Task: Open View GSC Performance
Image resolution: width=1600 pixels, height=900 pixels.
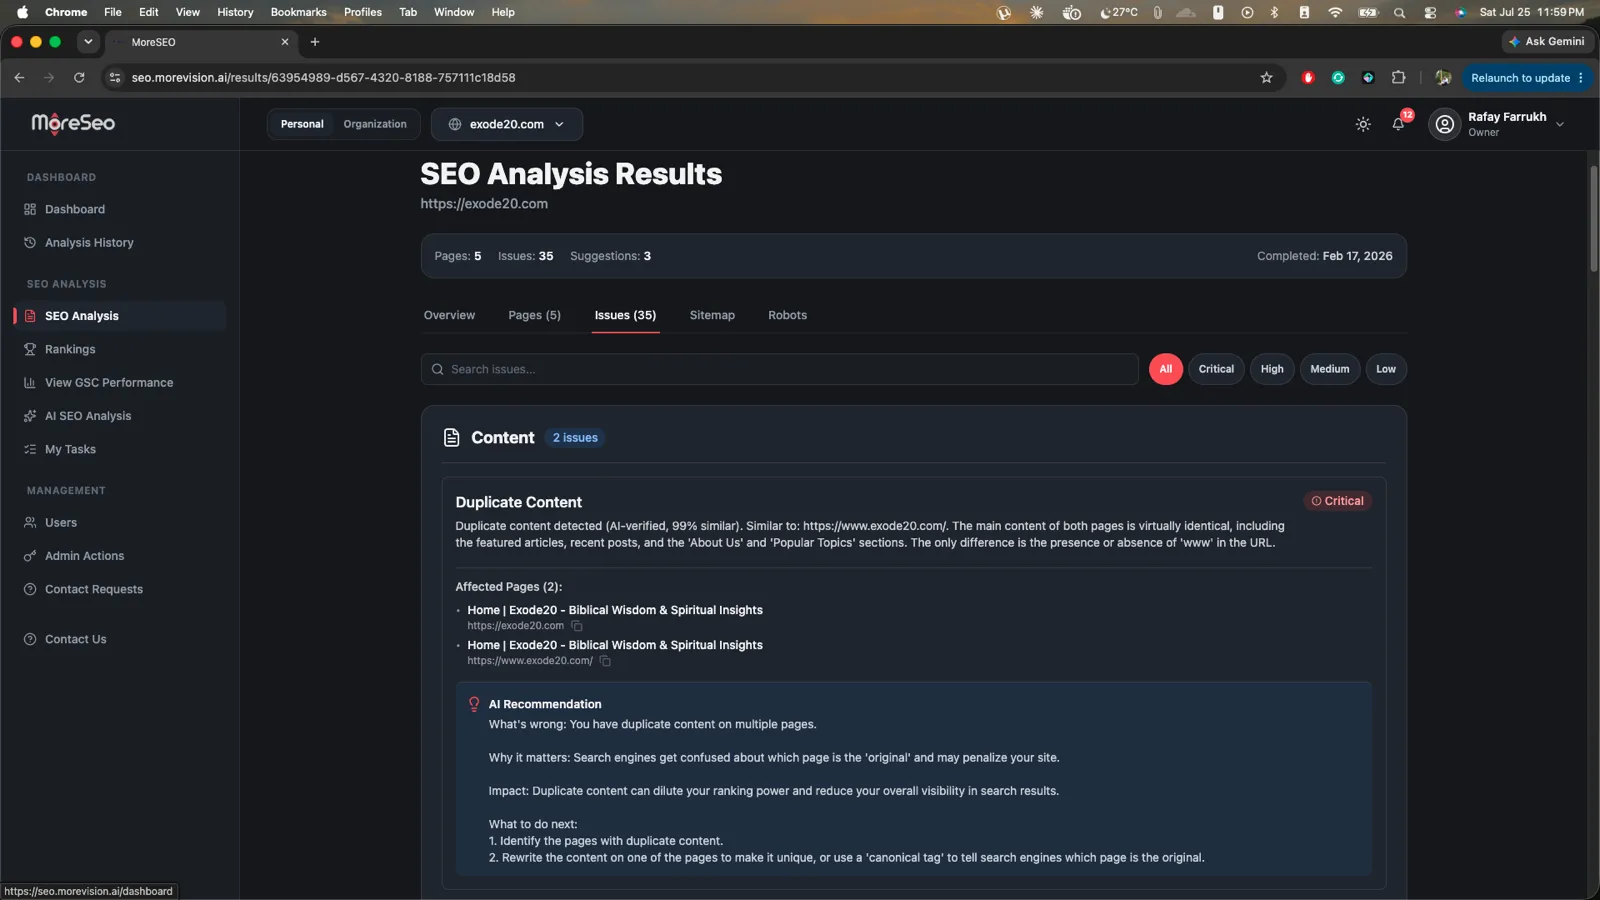Action: tap(120, 383)
